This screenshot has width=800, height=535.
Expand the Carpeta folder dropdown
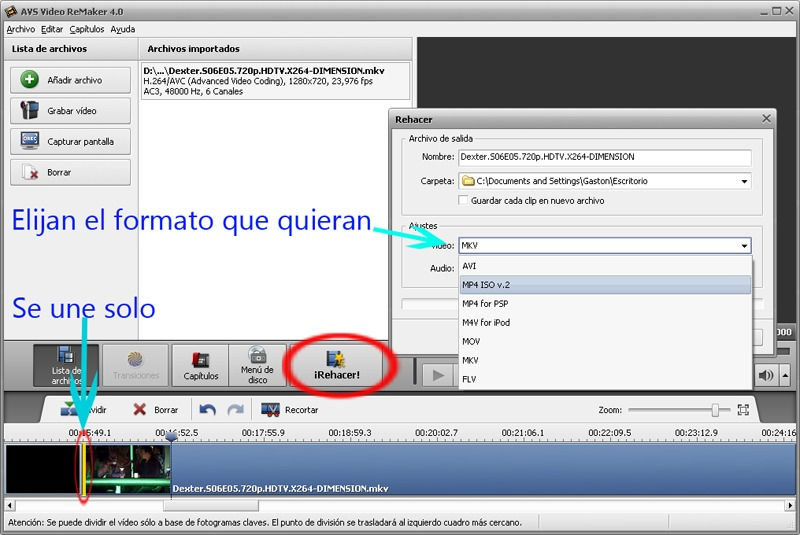744,181
